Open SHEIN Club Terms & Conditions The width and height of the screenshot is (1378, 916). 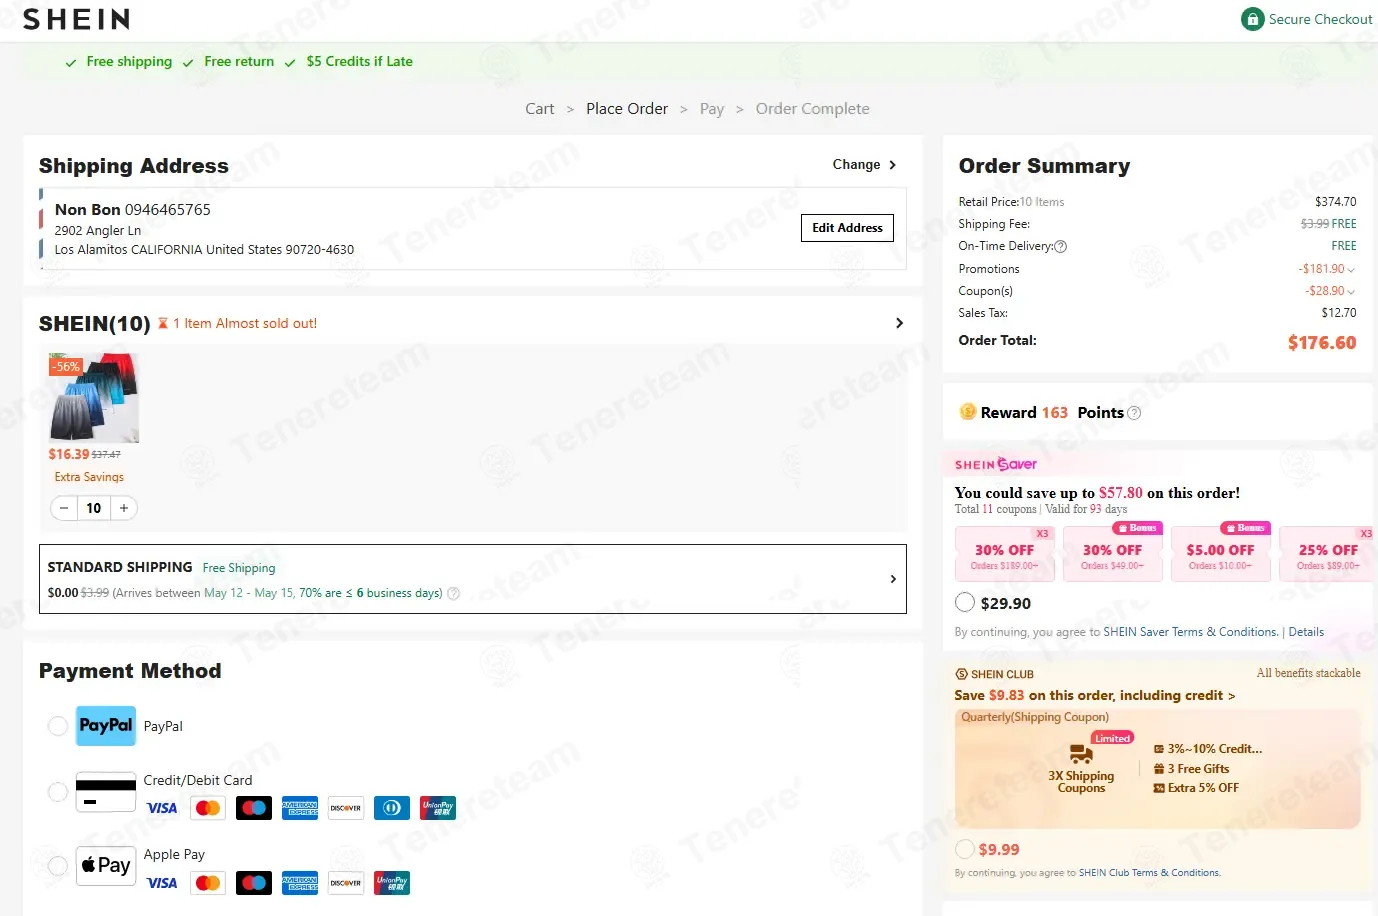point(1149,873)
